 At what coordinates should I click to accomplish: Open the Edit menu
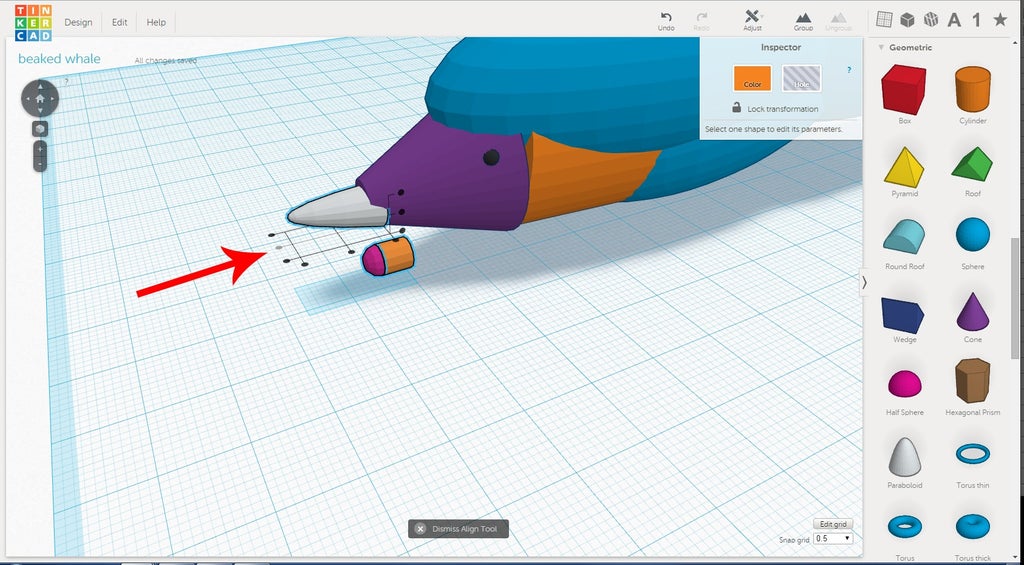pyautogui.click(x=120, y=22)
